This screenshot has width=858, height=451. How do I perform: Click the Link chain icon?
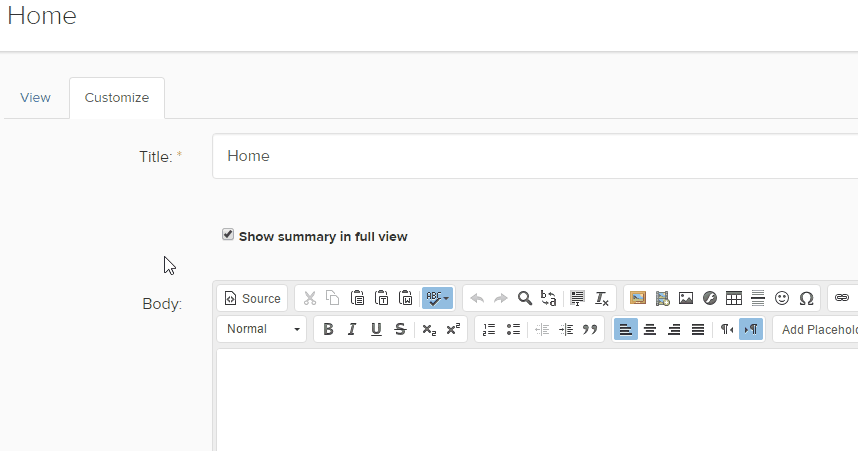point(842,298)
